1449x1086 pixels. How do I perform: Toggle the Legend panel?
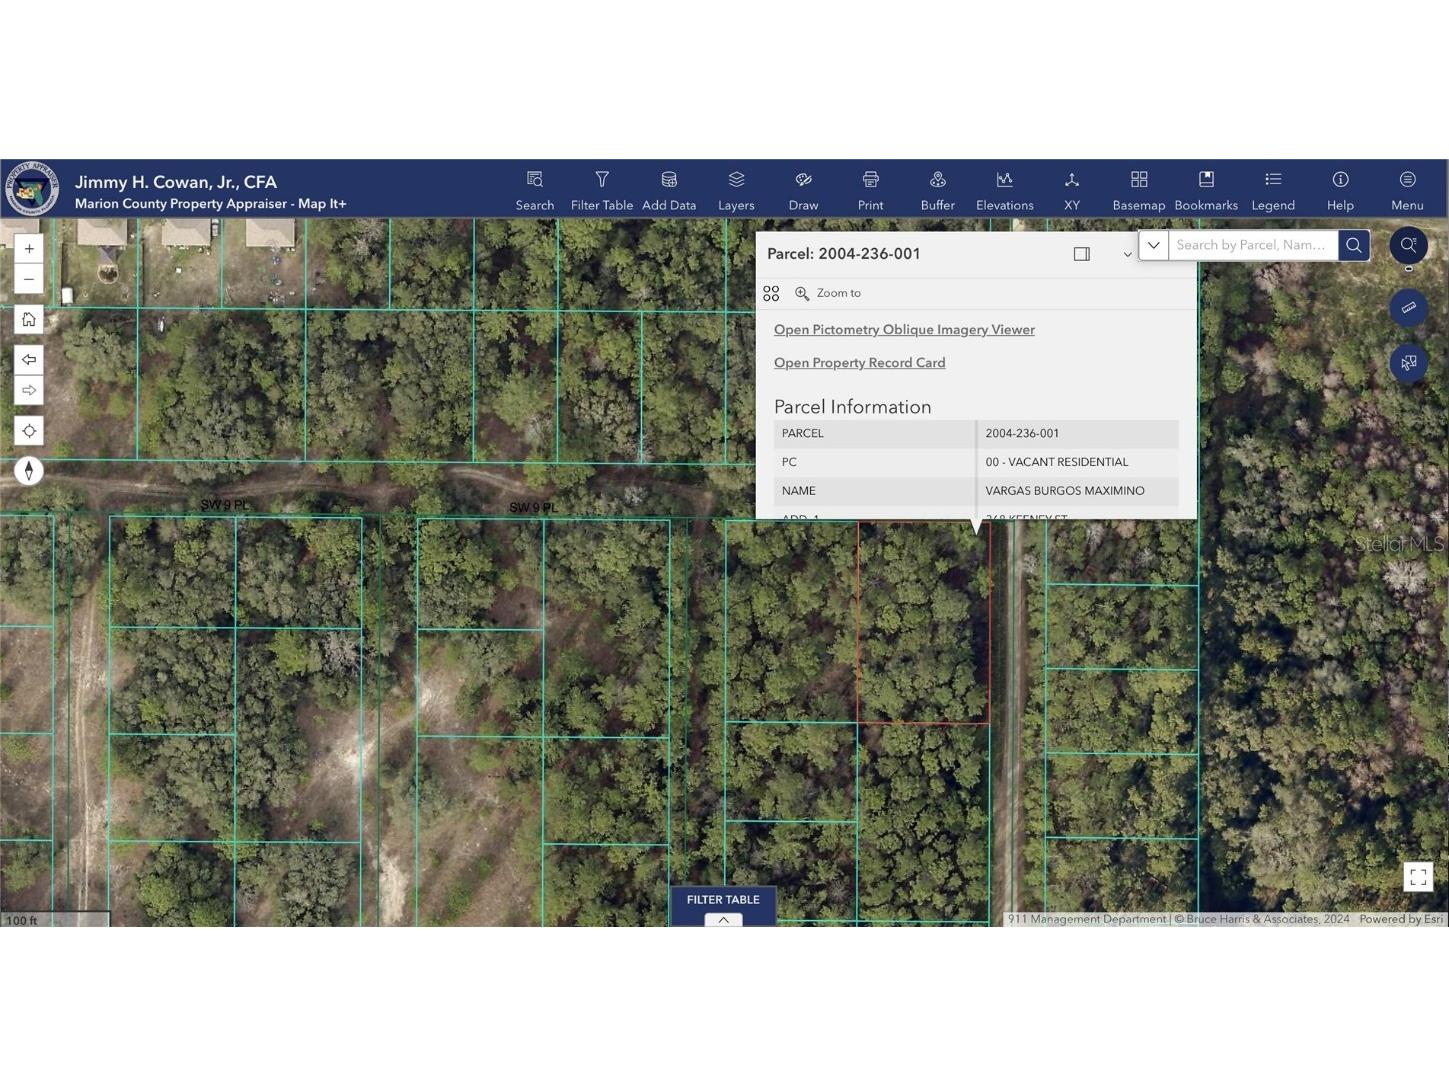1273,190
